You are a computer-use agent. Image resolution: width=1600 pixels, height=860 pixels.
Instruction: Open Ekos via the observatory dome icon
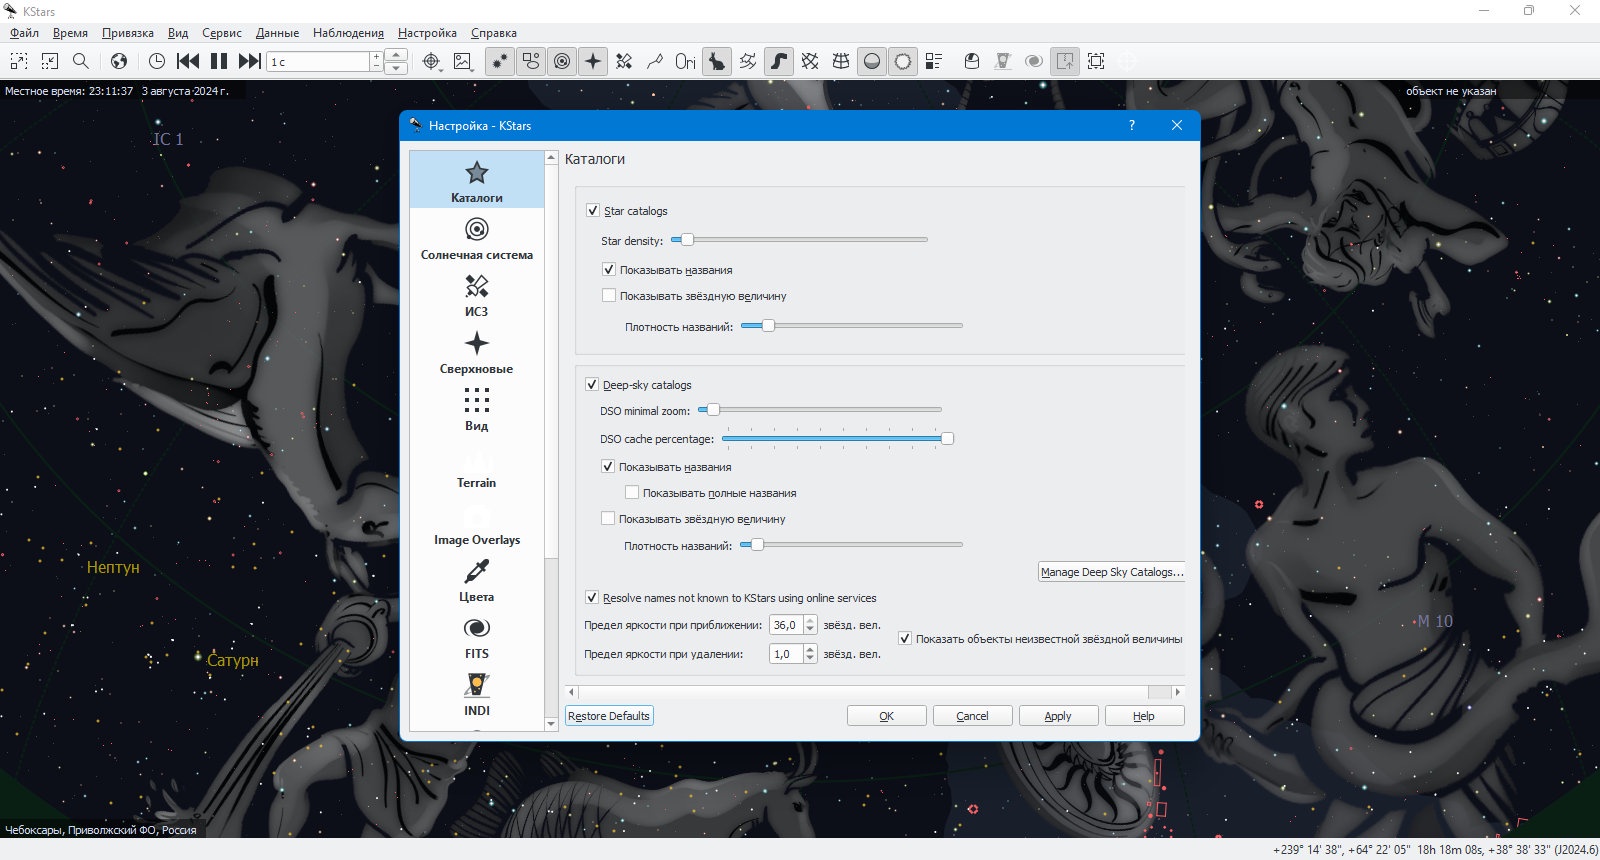coord(972,61)
